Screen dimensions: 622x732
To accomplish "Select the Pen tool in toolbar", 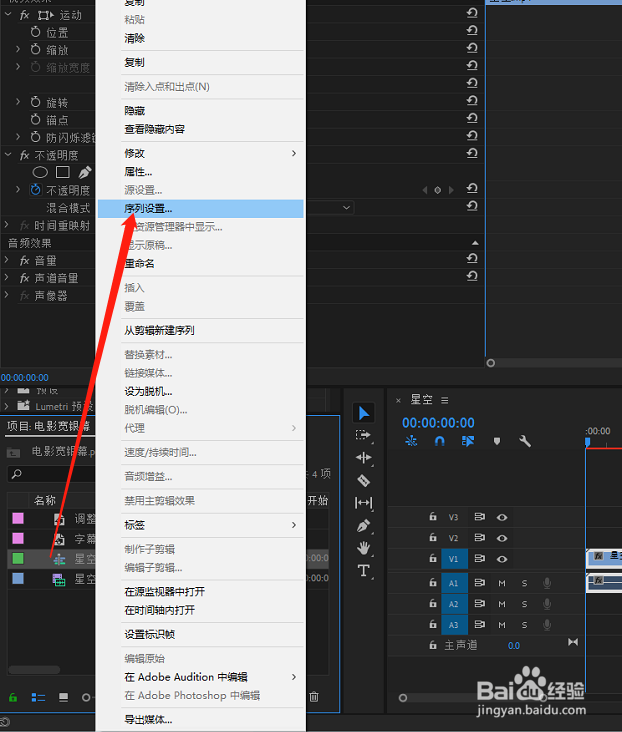I will click(363, 526).
